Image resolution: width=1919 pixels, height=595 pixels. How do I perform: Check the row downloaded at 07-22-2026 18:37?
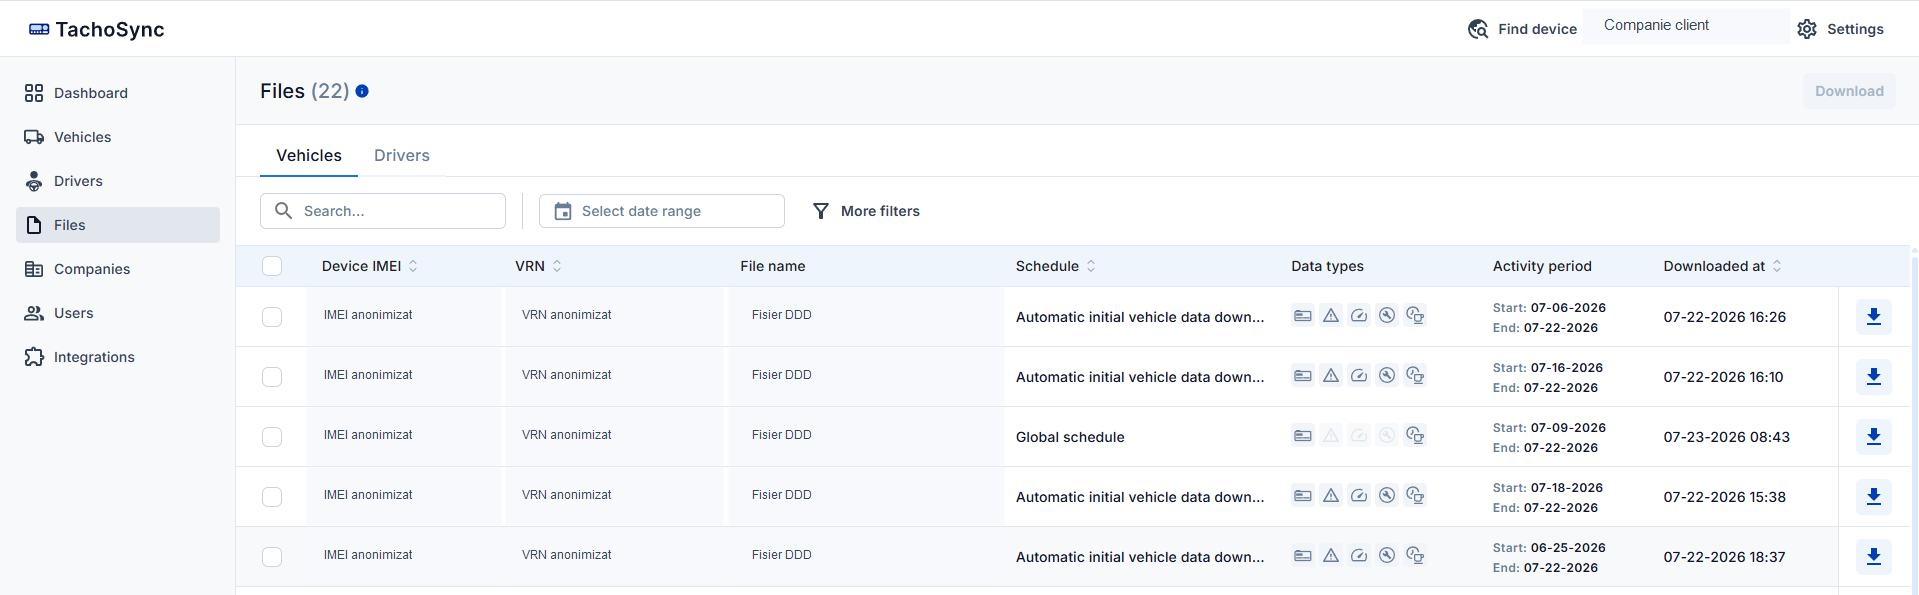point(272,557)
